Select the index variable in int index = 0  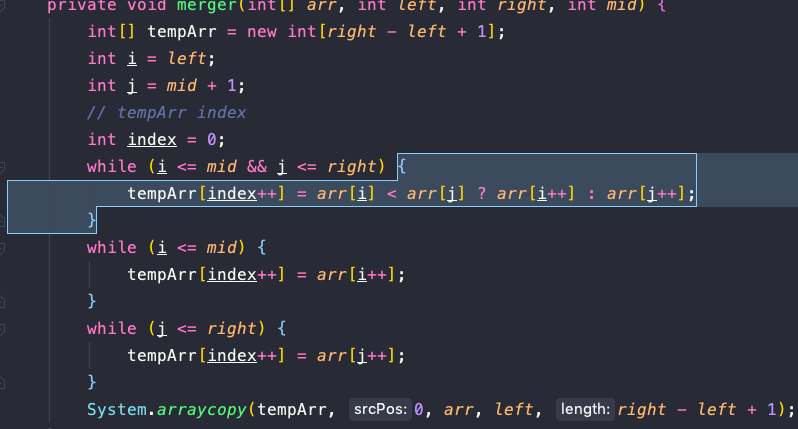[x=152, y=139]
